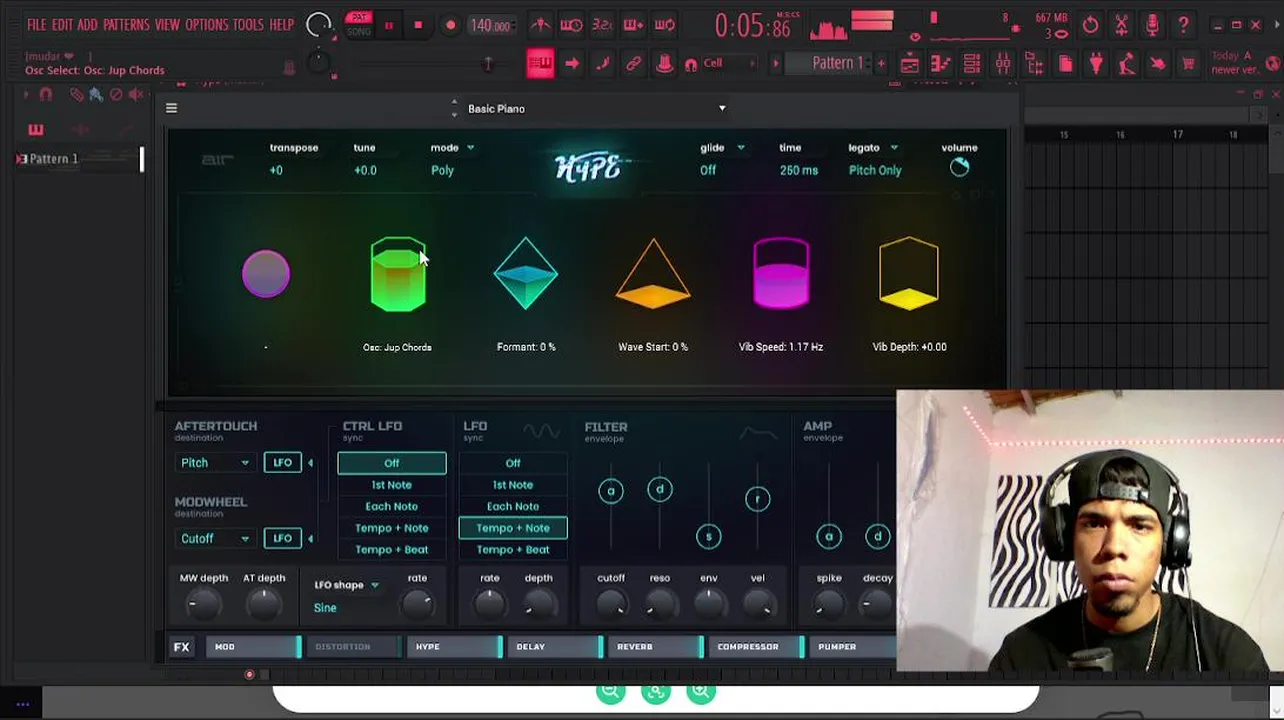Open the shopping cart store icon
The width and height of the screenshot is (1284, 720).
pos(1188,64)
